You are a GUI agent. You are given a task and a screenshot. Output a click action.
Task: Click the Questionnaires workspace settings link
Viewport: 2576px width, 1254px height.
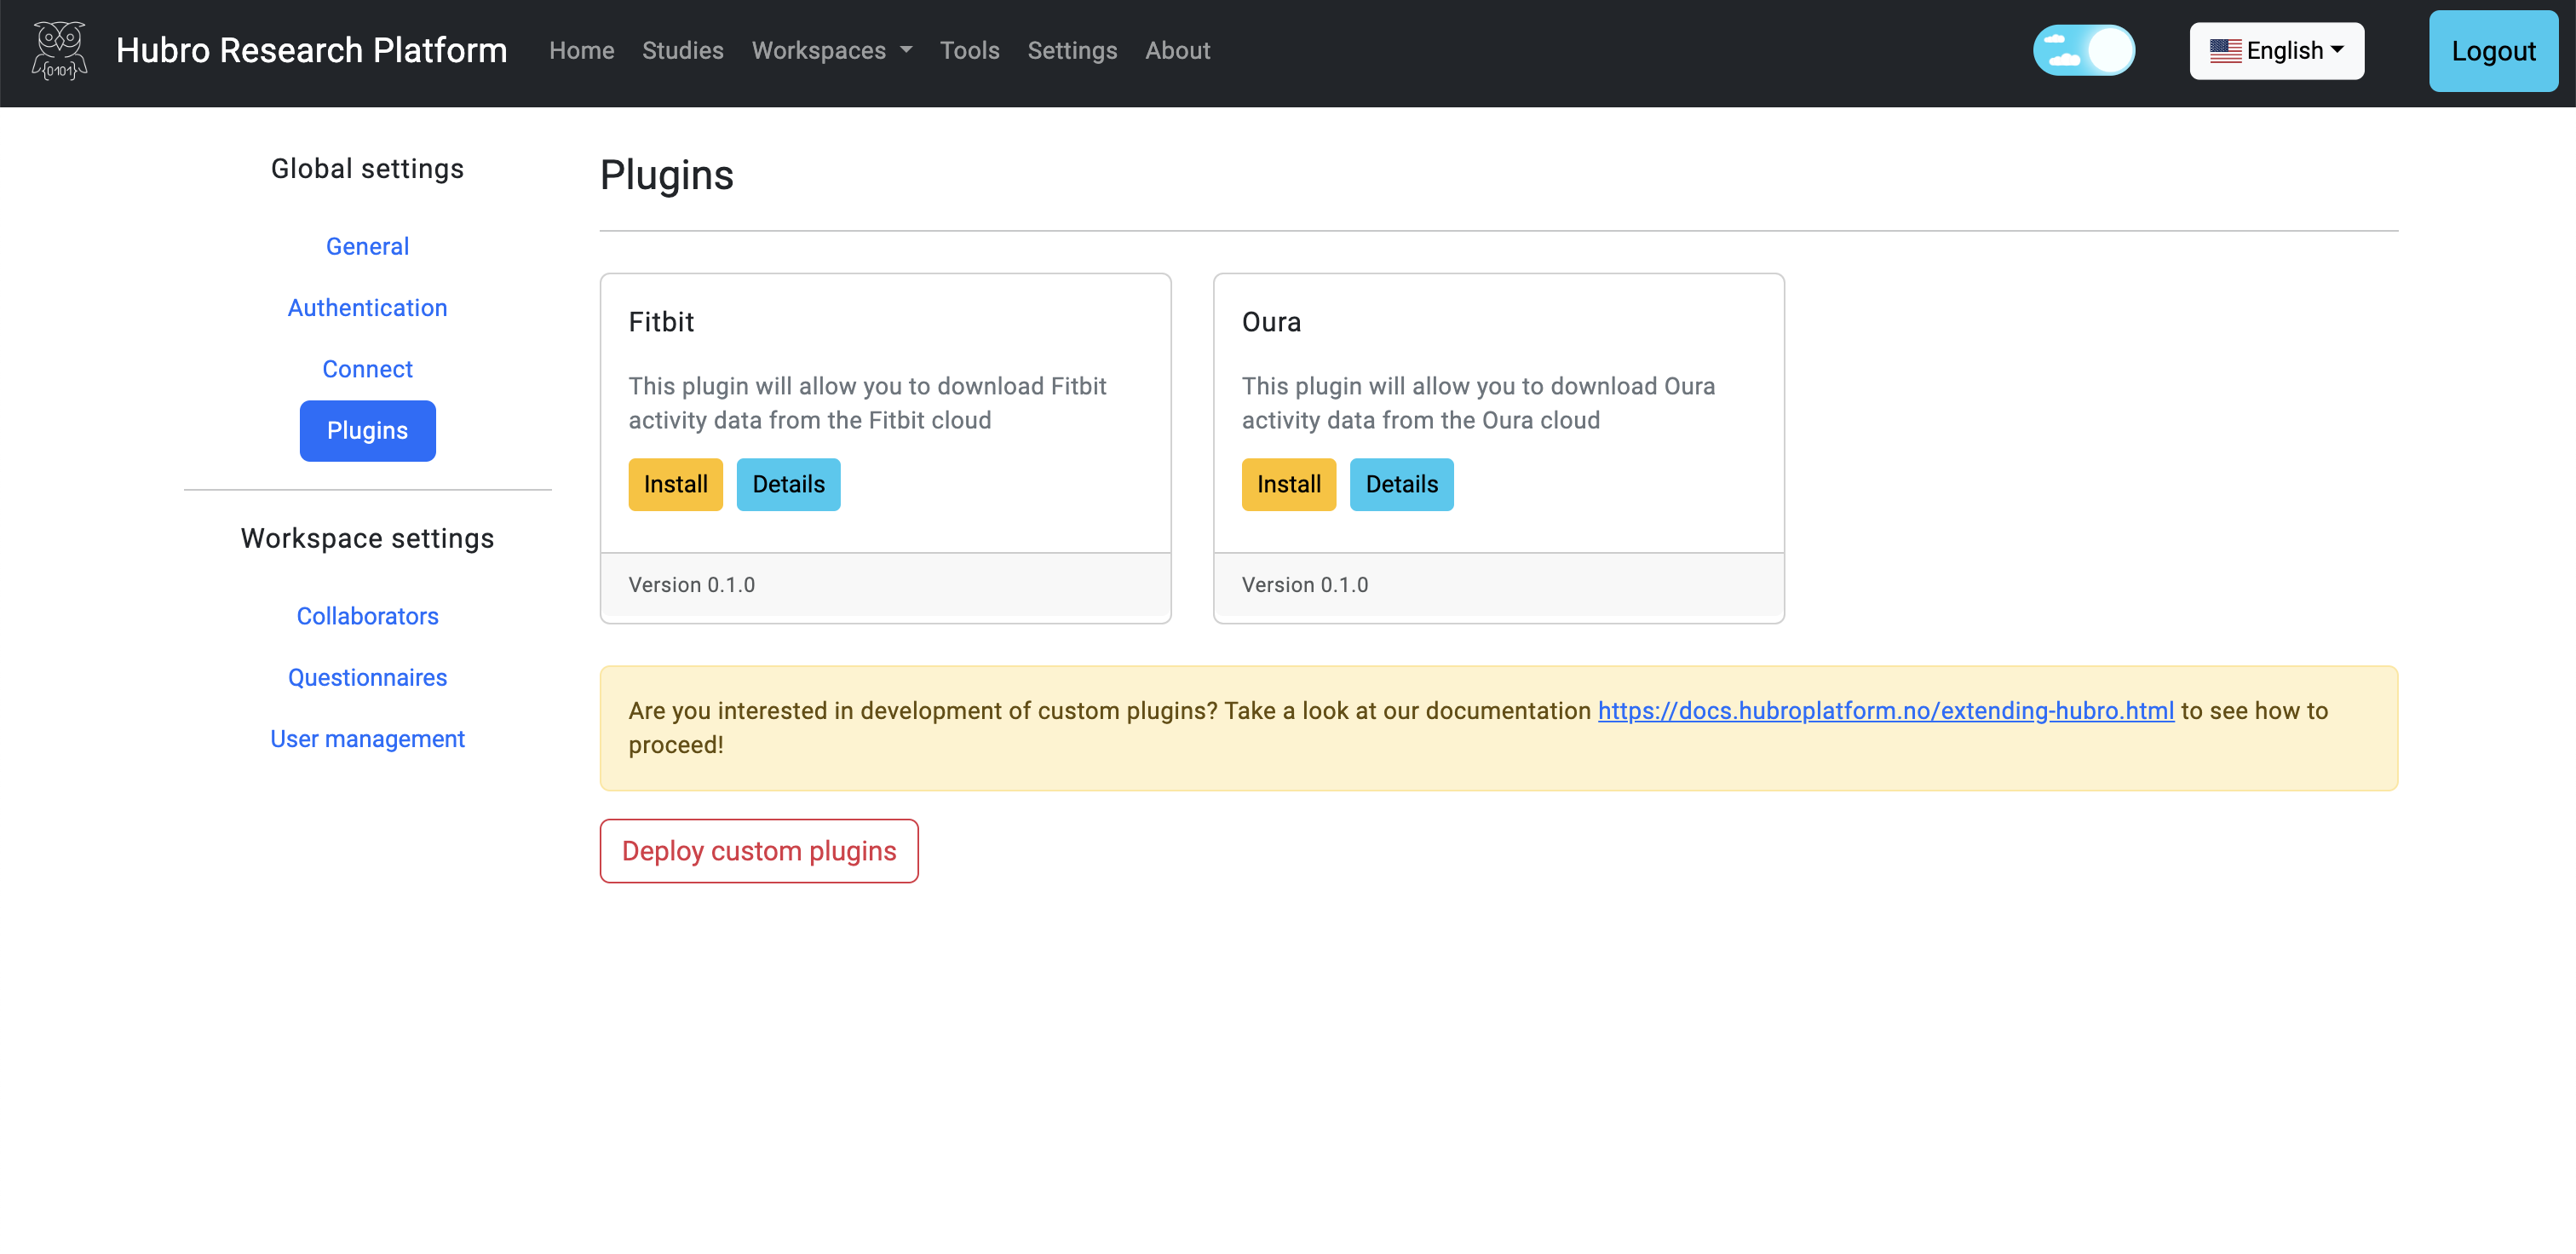[368, 677]
